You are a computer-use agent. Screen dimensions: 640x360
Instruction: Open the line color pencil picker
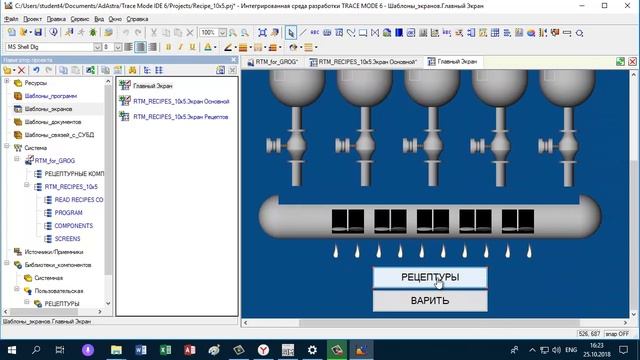point(228,47)
